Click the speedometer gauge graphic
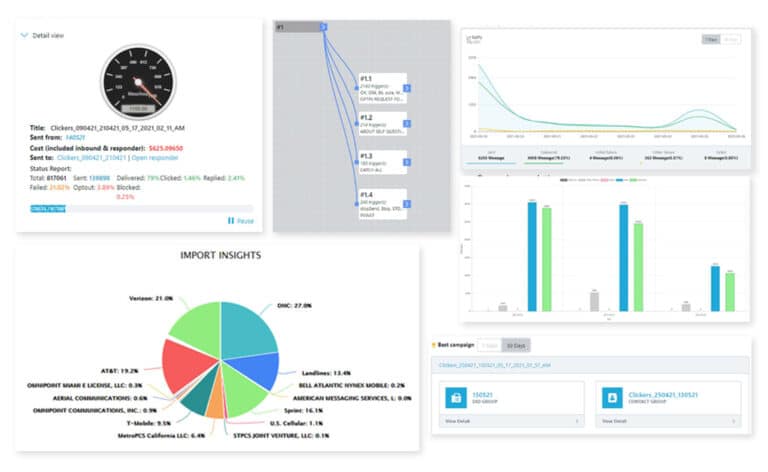Viewport: 768px width, 472px height. (138, 81)
